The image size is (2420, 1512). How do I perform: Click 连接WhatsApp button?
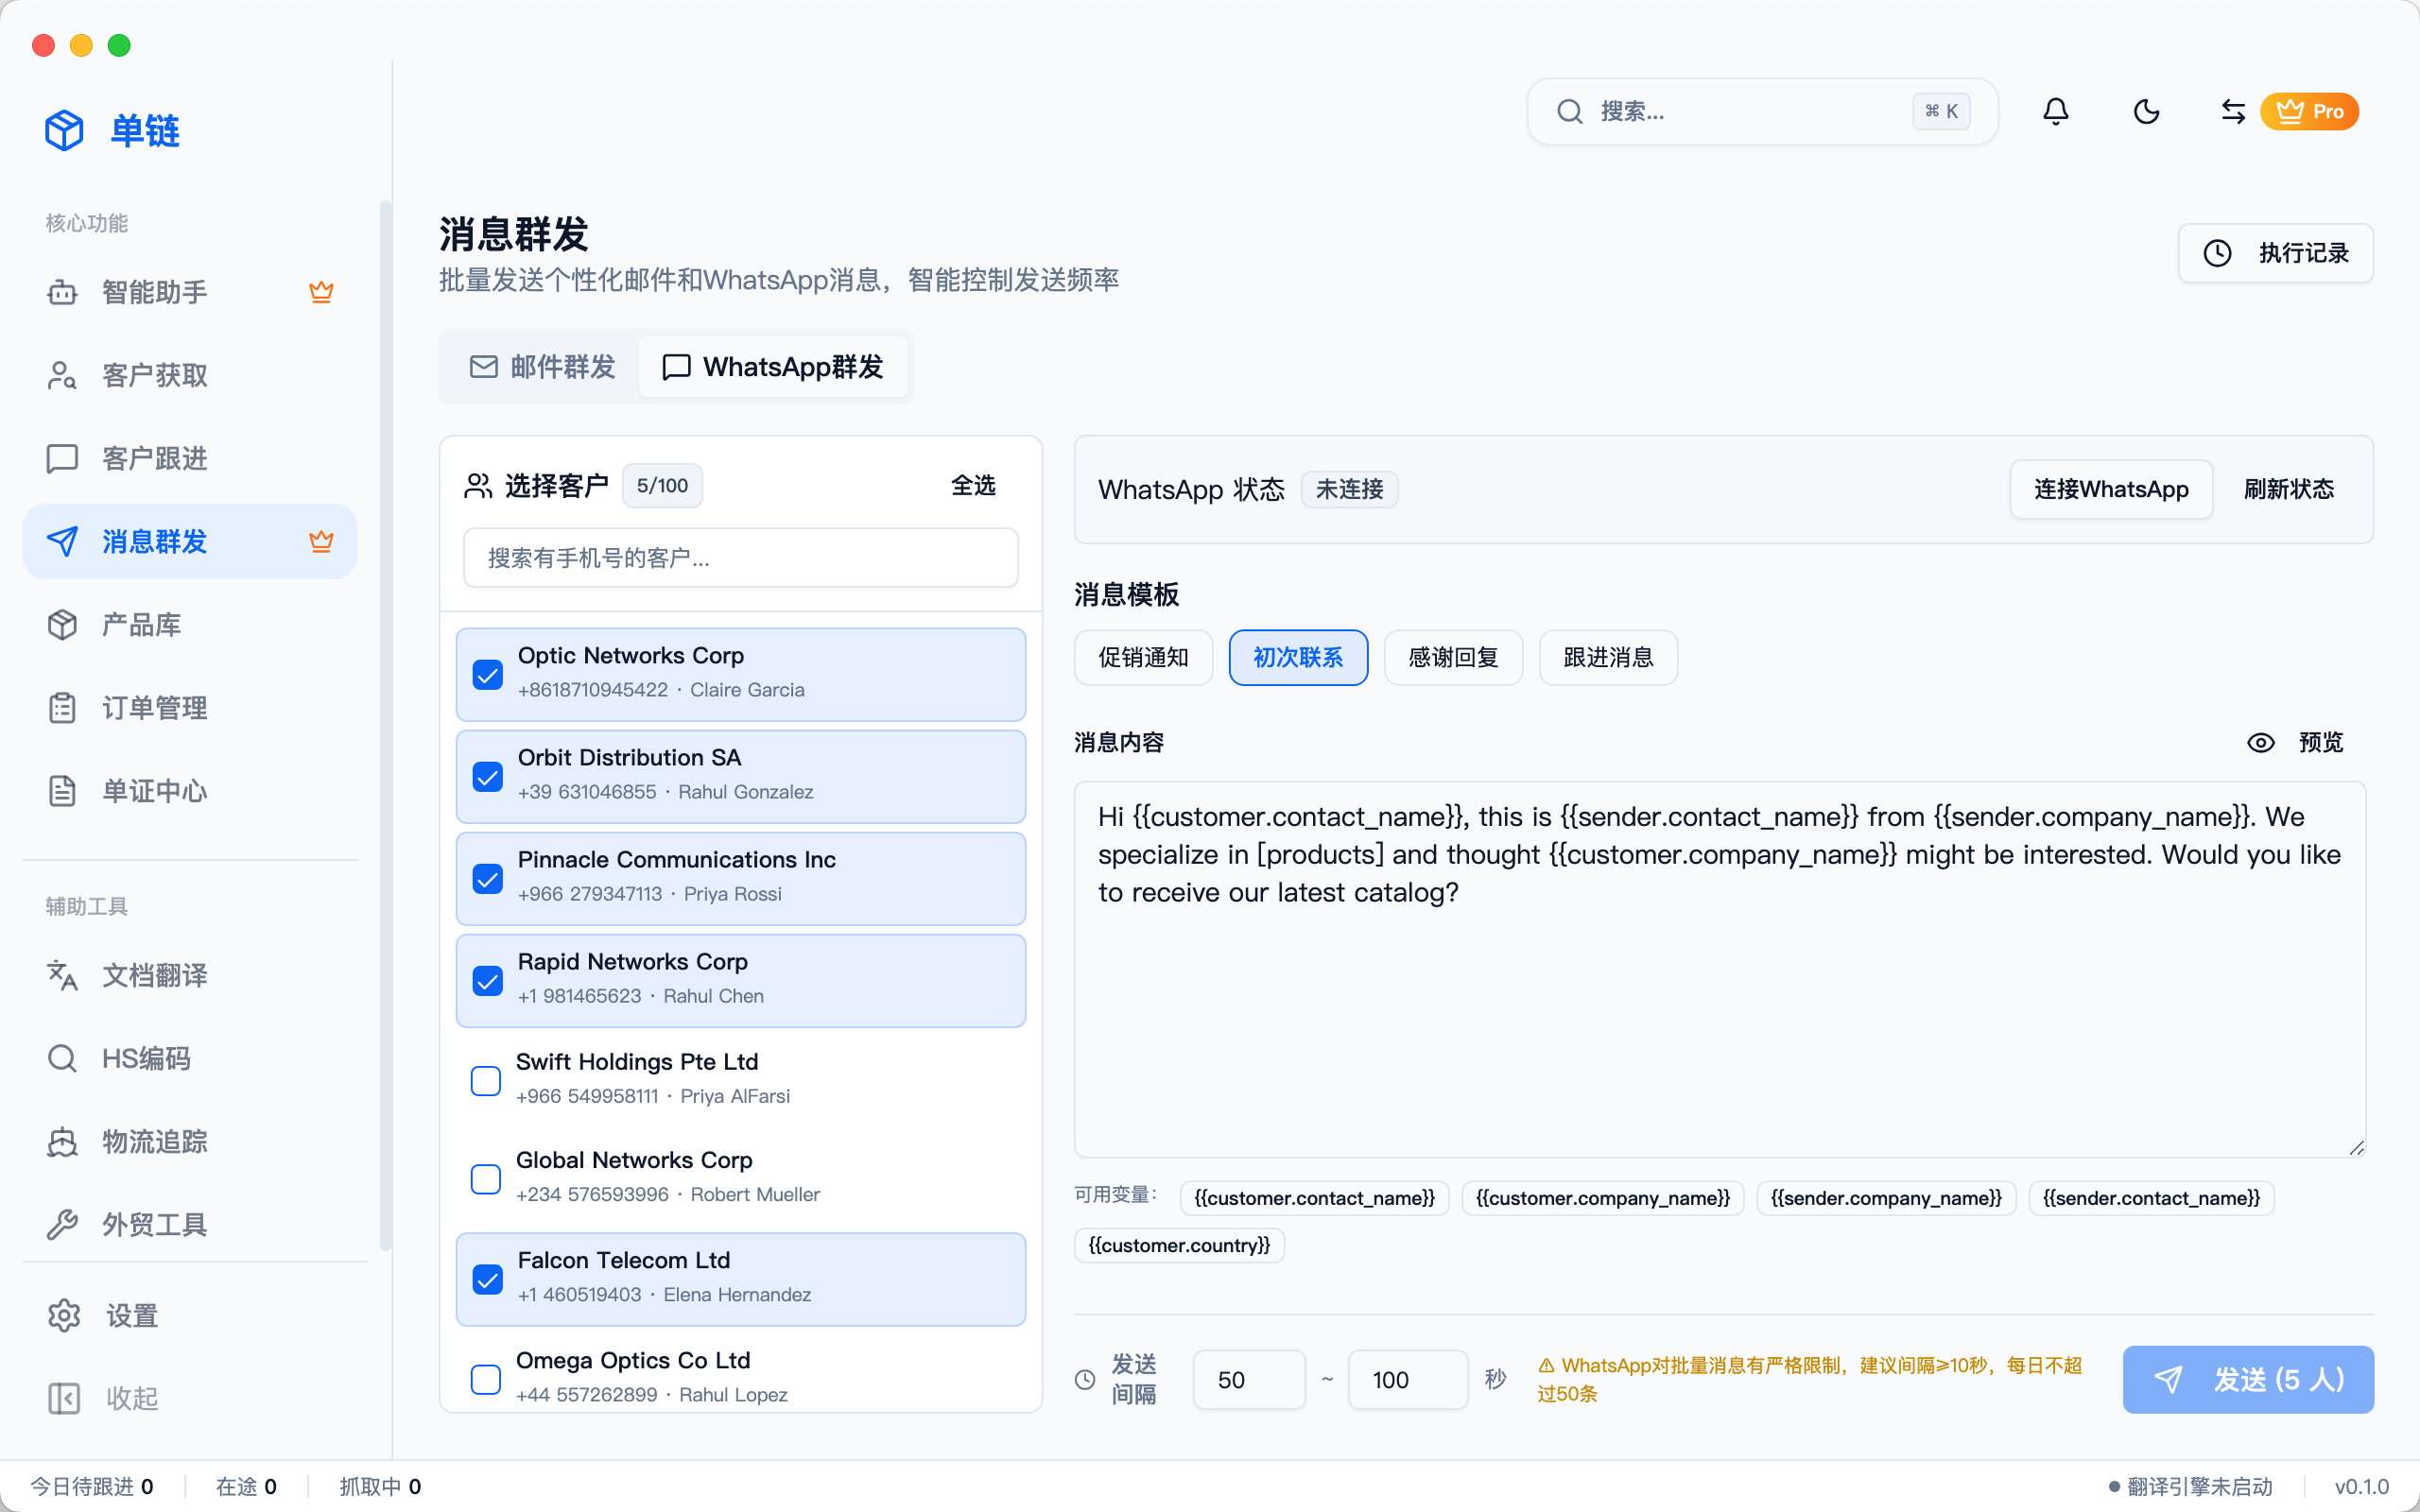(2110, 489)
